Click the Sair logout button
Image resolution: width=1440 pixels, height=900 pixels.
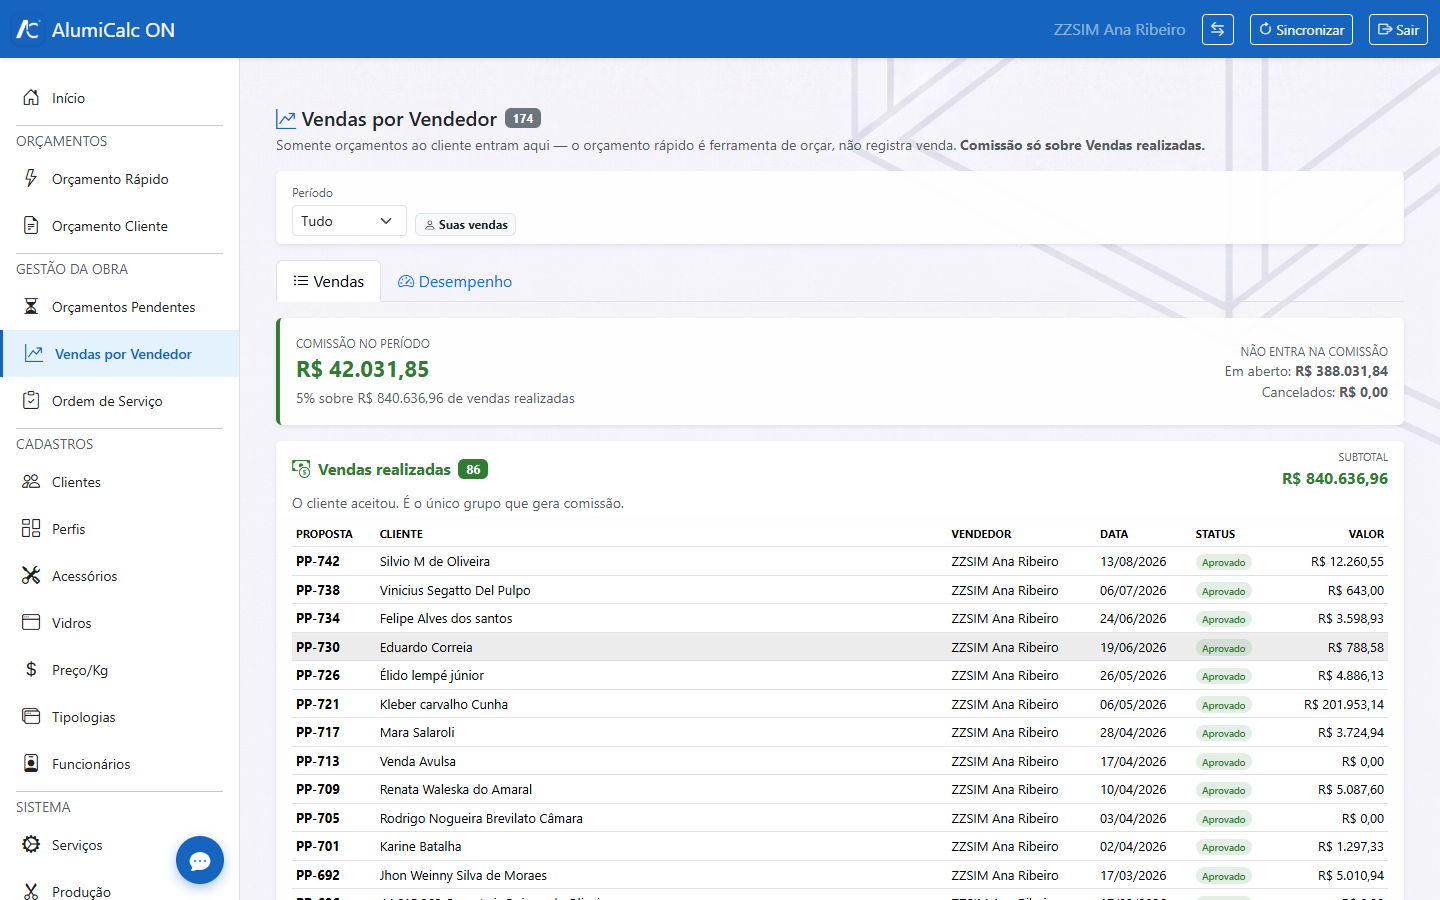(x=1398, y=29)
